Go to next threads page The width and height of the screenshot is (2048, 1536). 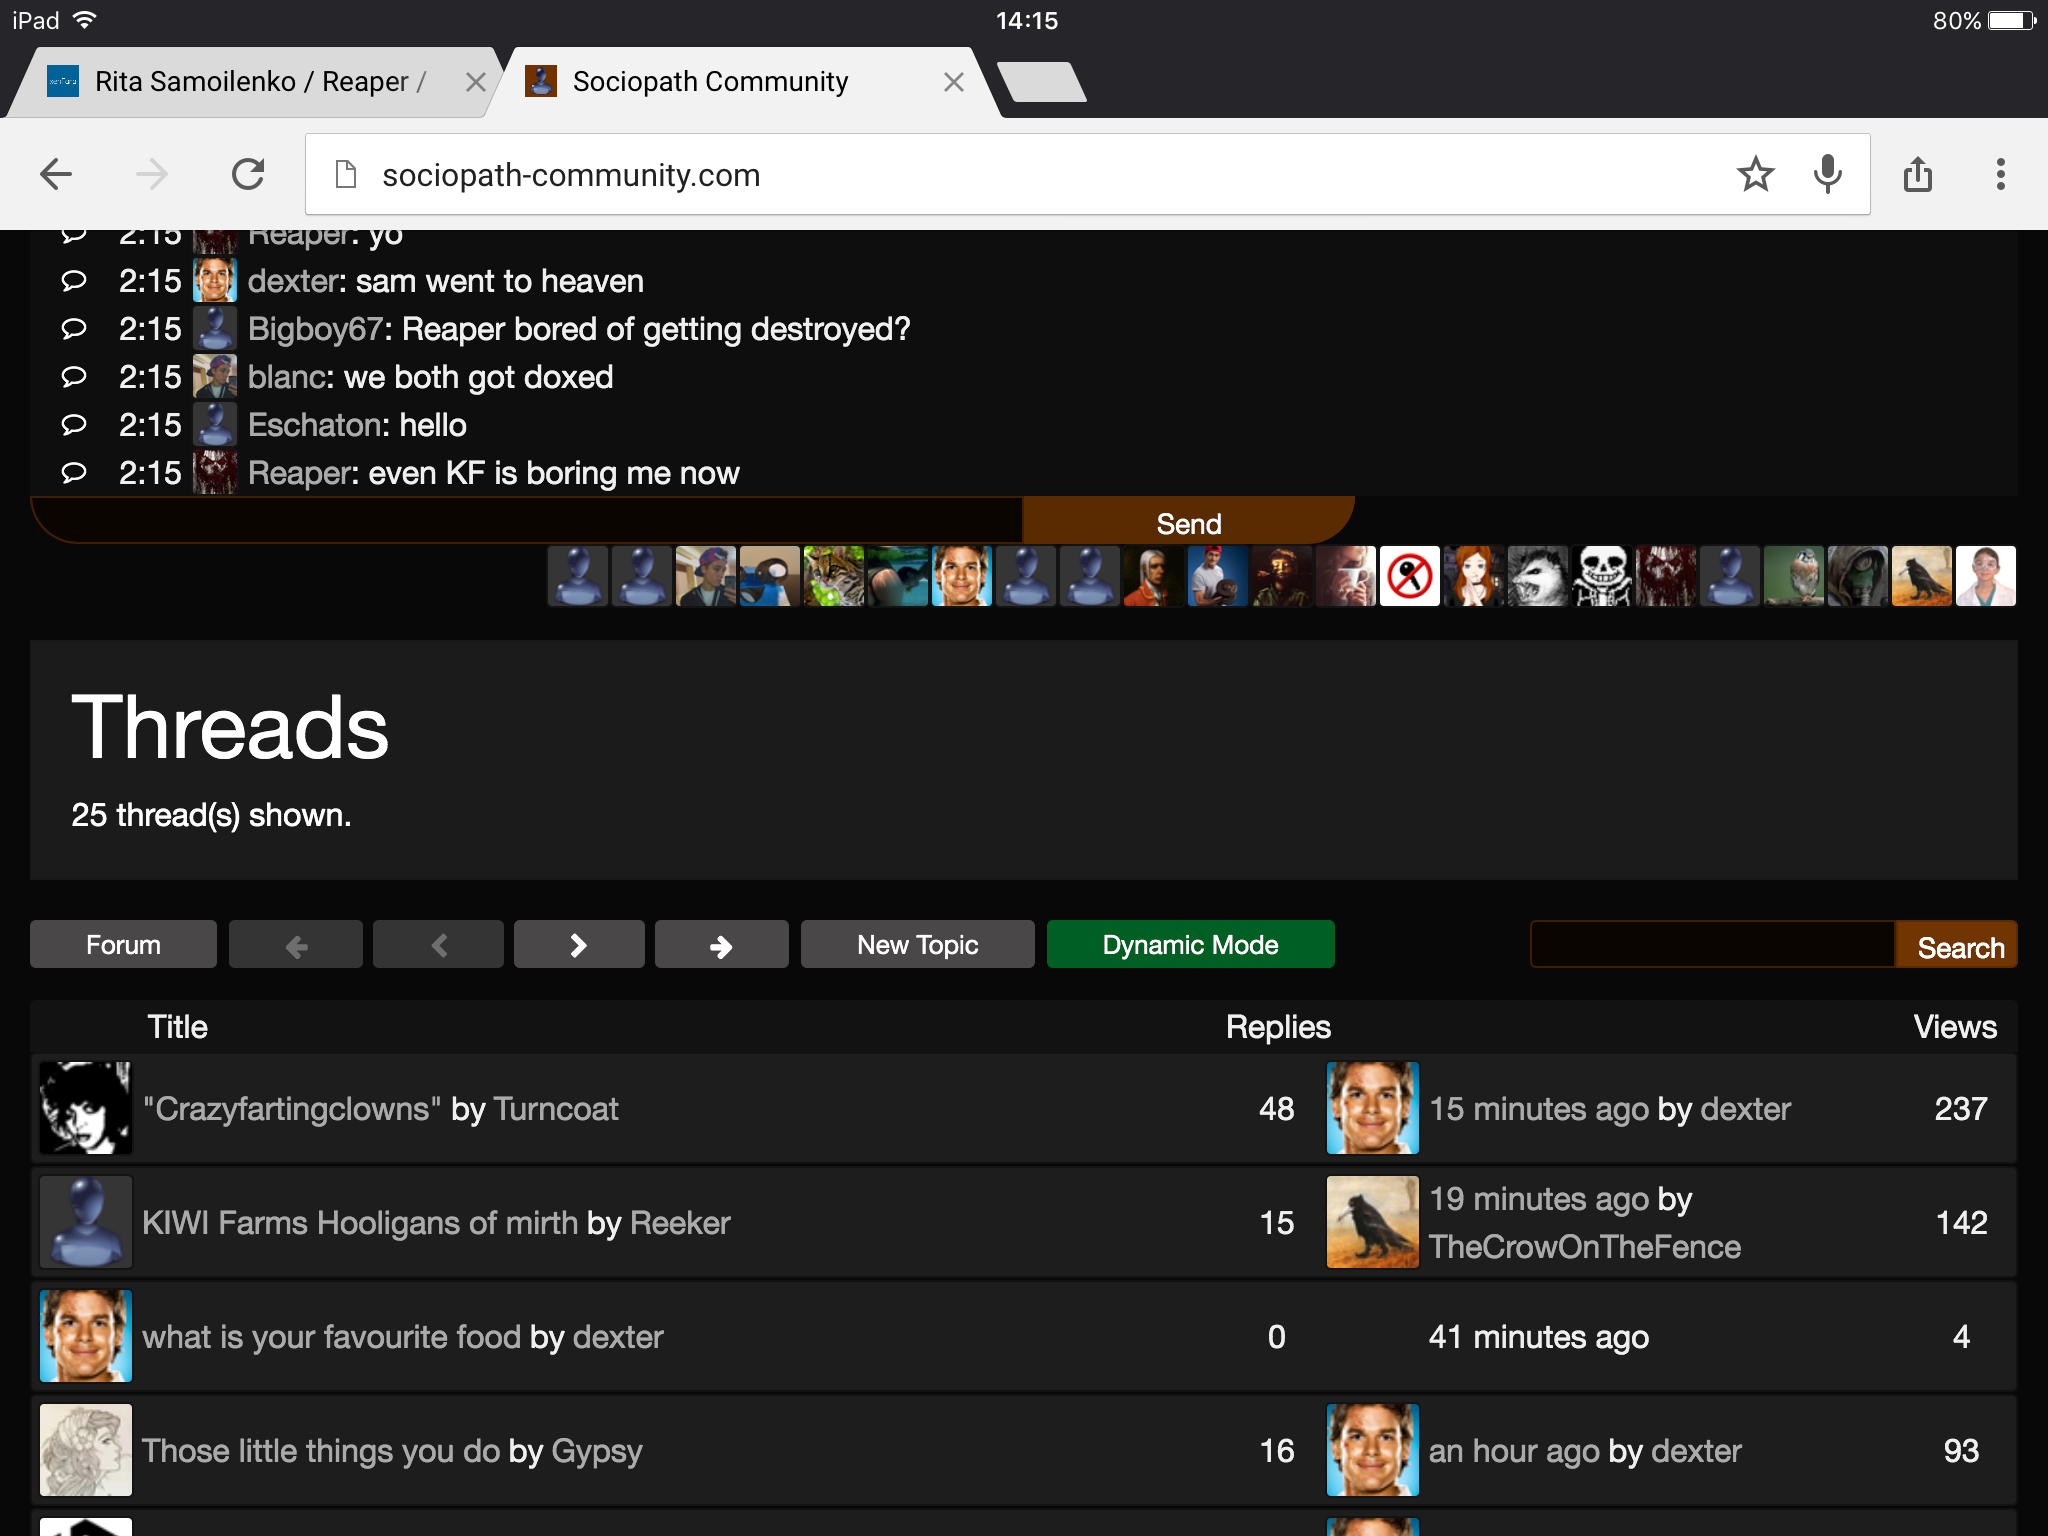[579, 944]
